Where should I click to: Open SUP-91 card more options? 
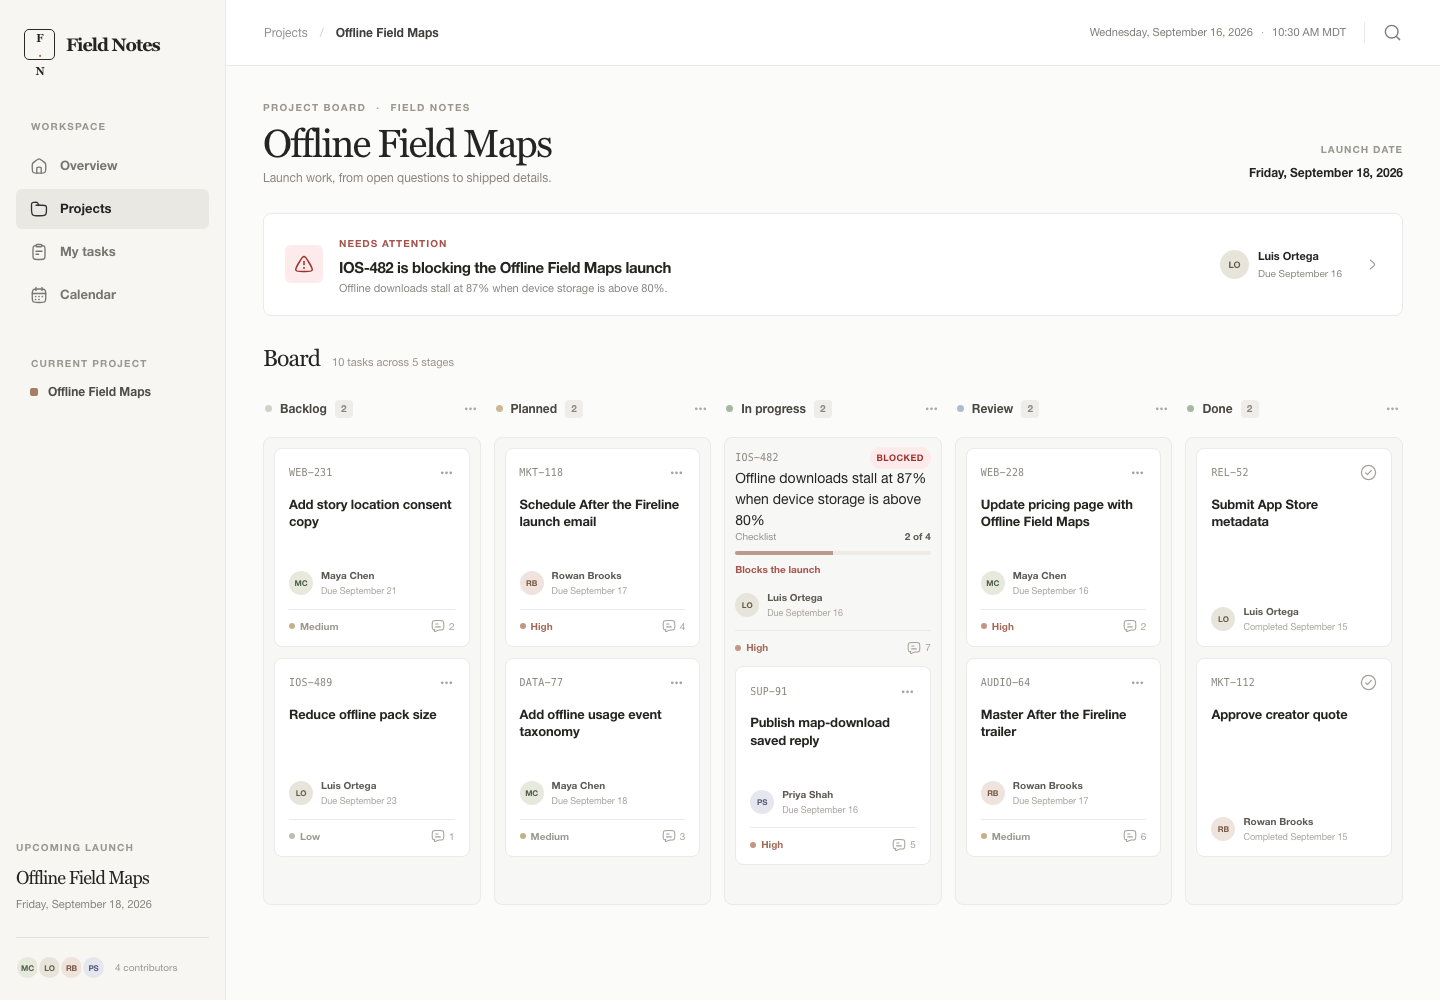click(x=908, y=691)
